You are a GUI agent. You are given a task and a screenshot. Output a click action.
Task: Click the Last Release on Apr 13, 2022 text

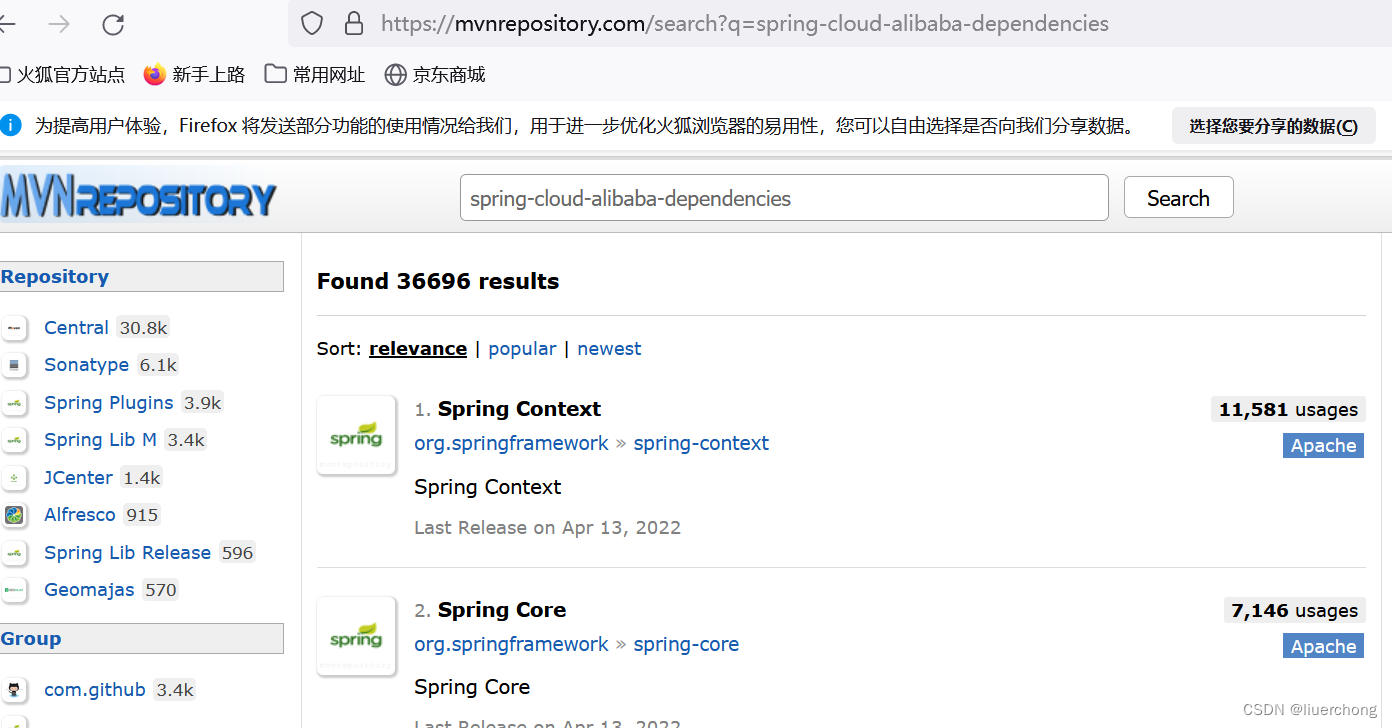pyautogui.click(x=547, y=527)
